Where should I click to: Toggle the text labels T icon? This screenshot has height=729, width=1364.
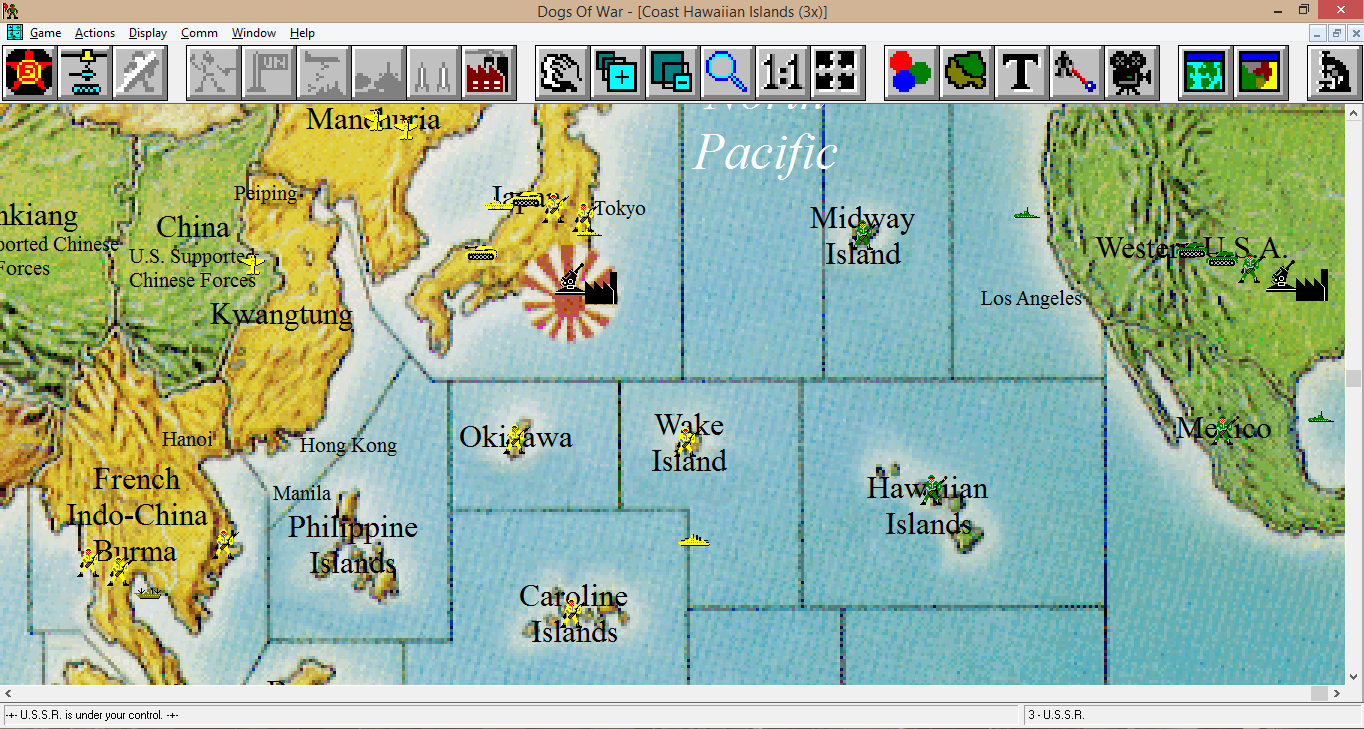coord(1022,72)
